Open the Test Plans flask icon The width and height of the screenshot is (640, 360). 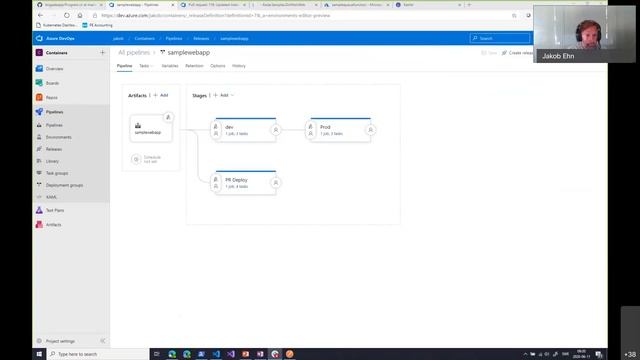pos(39,210)
